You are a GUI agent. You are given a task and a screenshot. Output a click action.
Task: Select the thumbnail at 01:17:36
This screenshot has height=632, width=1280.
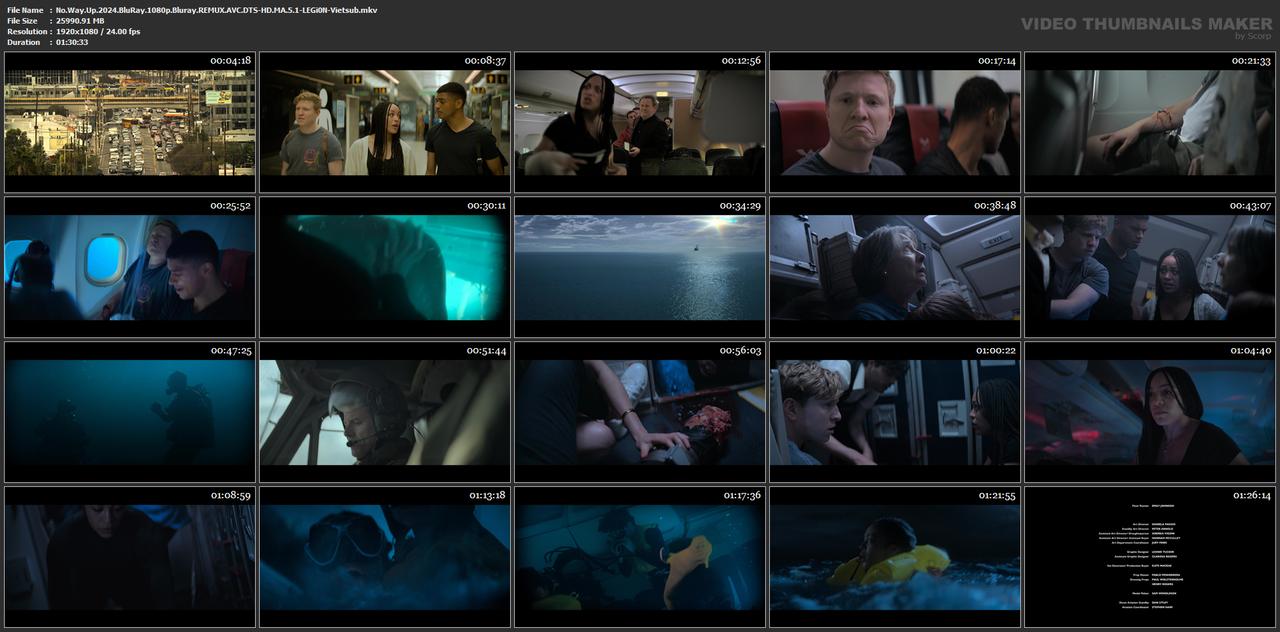tap(640, 557)
